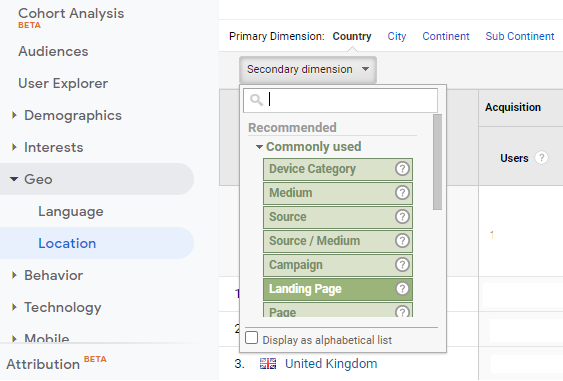Collapse the Commonly used group
The width and height of the screenshot is (563, 381).
tap(259, 147)
